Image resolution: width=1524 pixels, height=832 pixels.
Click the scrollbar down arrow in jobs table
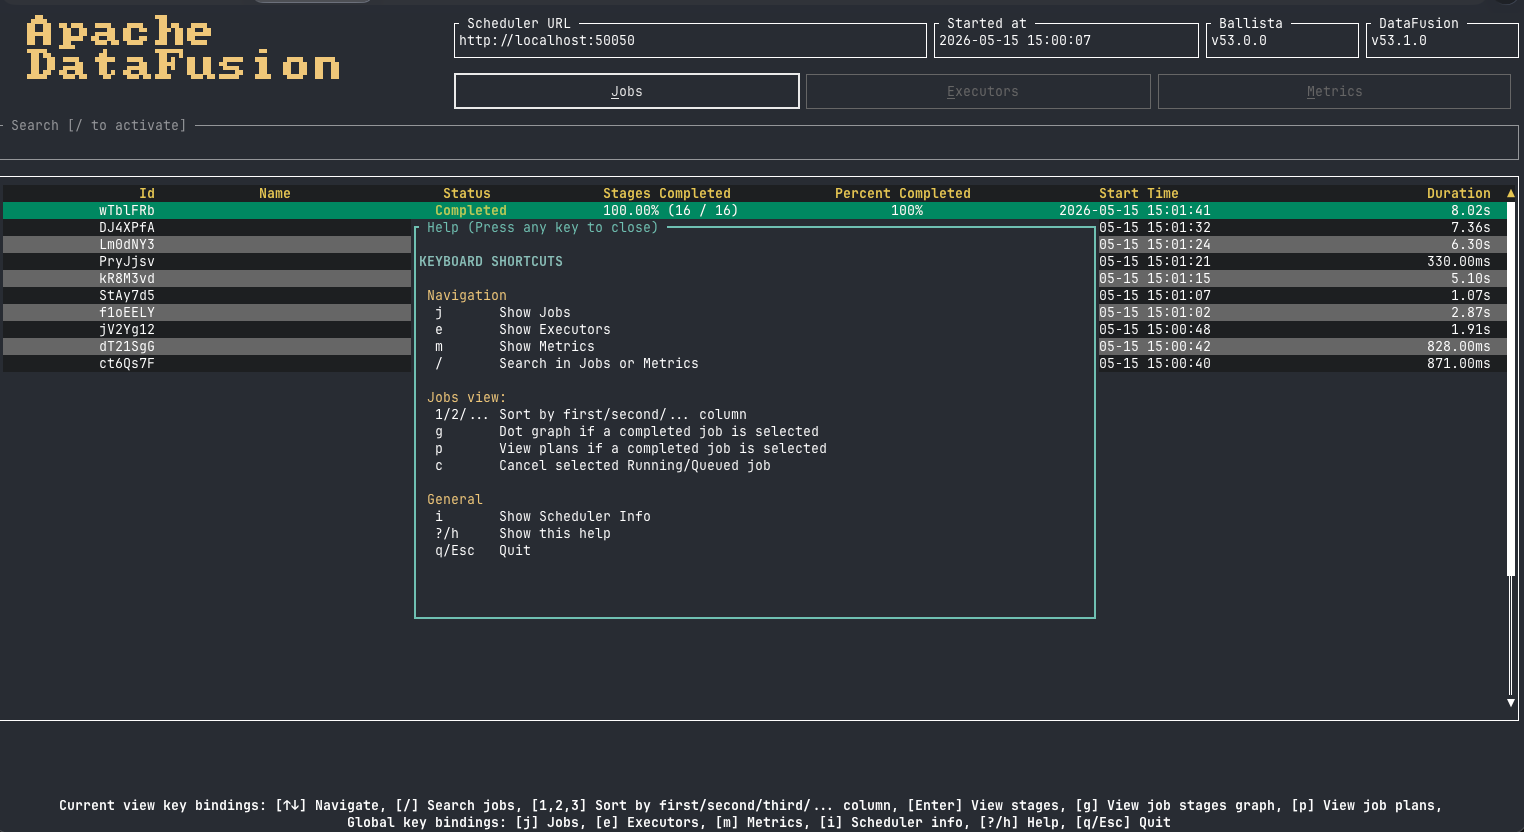[1511, 703]
